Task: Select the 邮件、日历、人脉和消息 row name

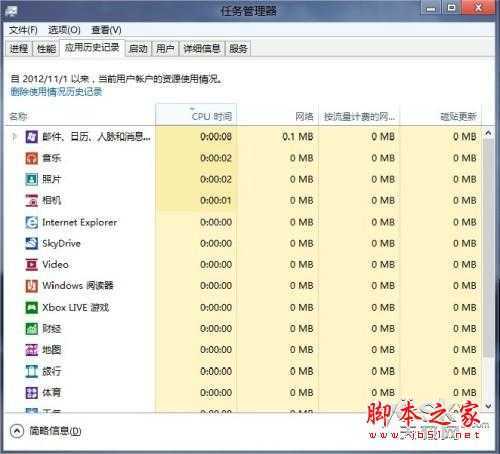Action: coord(96,137)
